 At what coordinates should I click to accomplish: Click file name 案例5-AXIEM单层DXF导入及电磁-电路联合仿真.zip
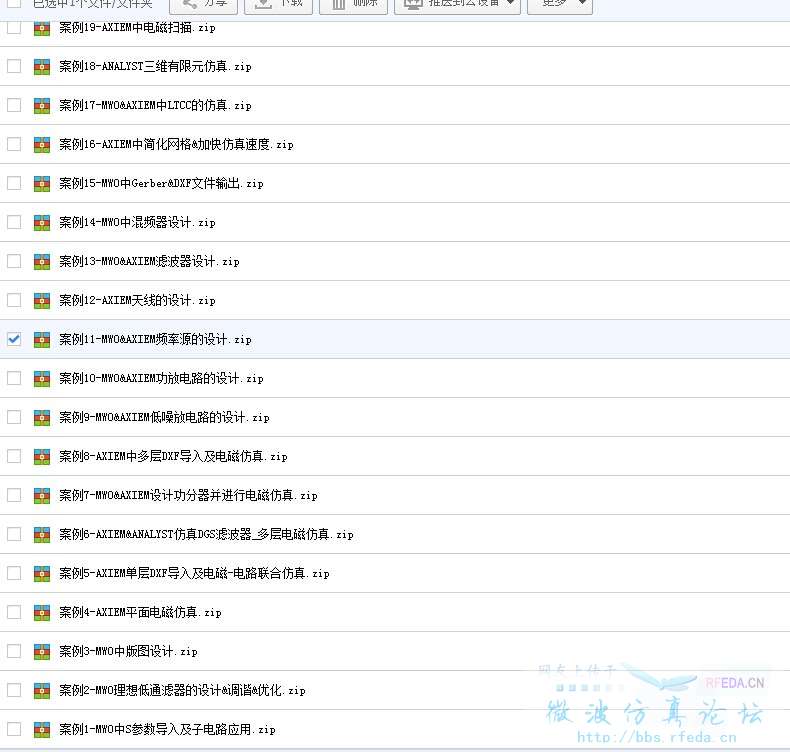(x=194, y=573)
